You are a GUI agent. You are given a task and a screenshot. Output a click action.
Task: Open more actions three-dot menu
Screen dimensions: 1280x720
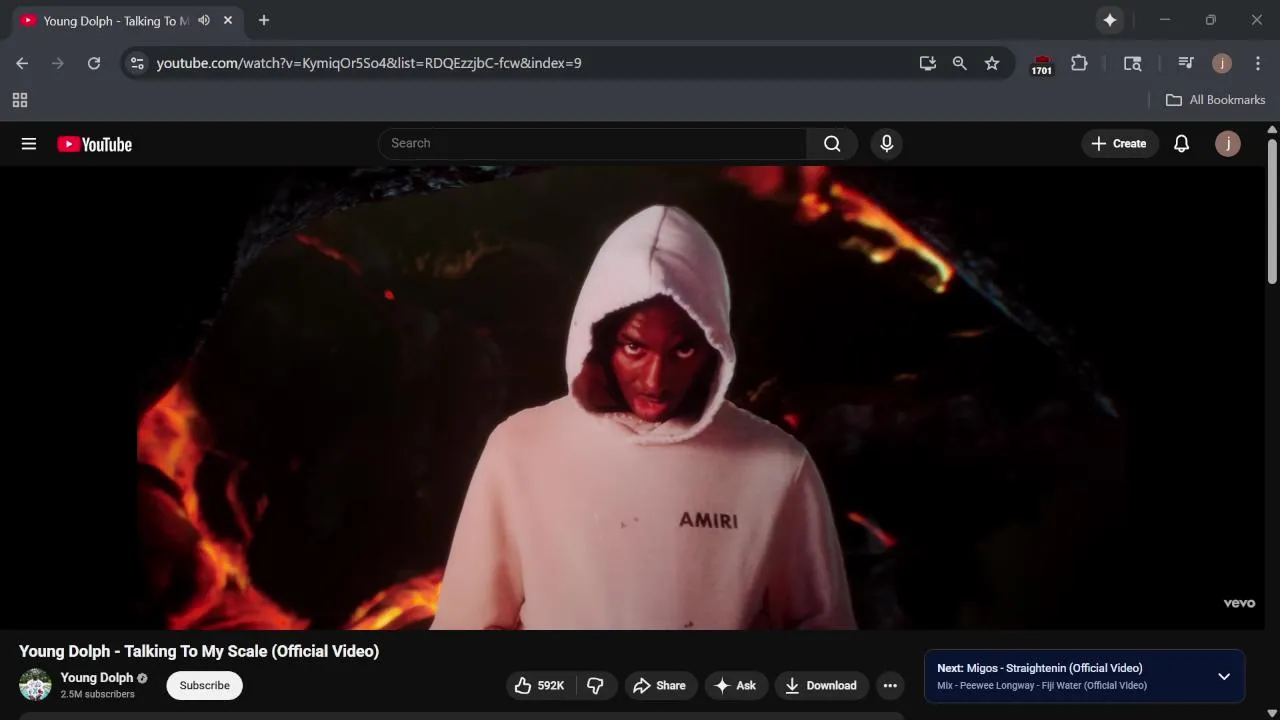[890, 685]
